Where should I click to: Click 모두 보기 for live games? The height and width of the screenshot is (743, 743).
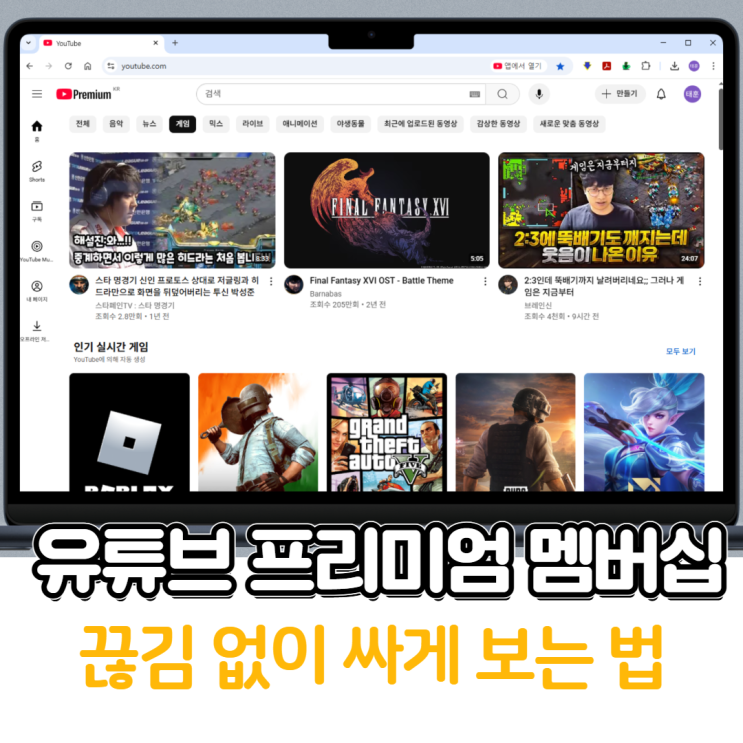[x=680, y=351]
